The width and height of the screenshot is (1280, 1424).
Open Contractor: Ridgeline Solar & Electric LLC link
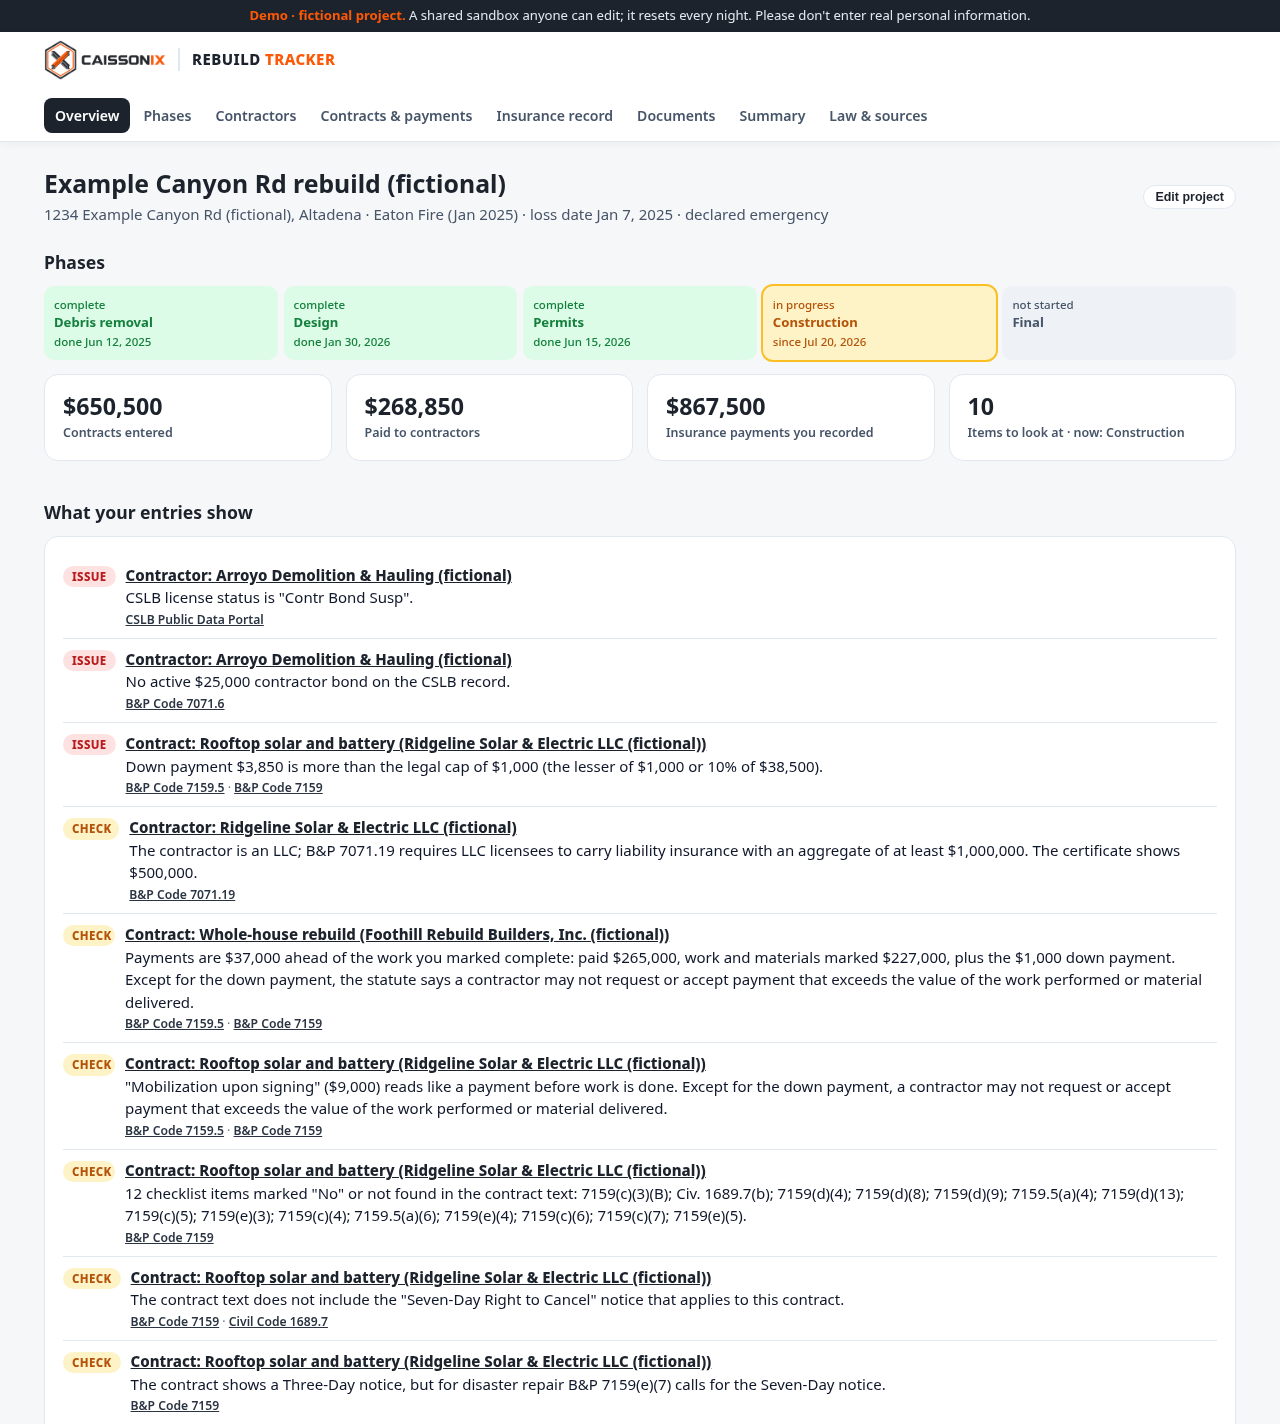323,828
